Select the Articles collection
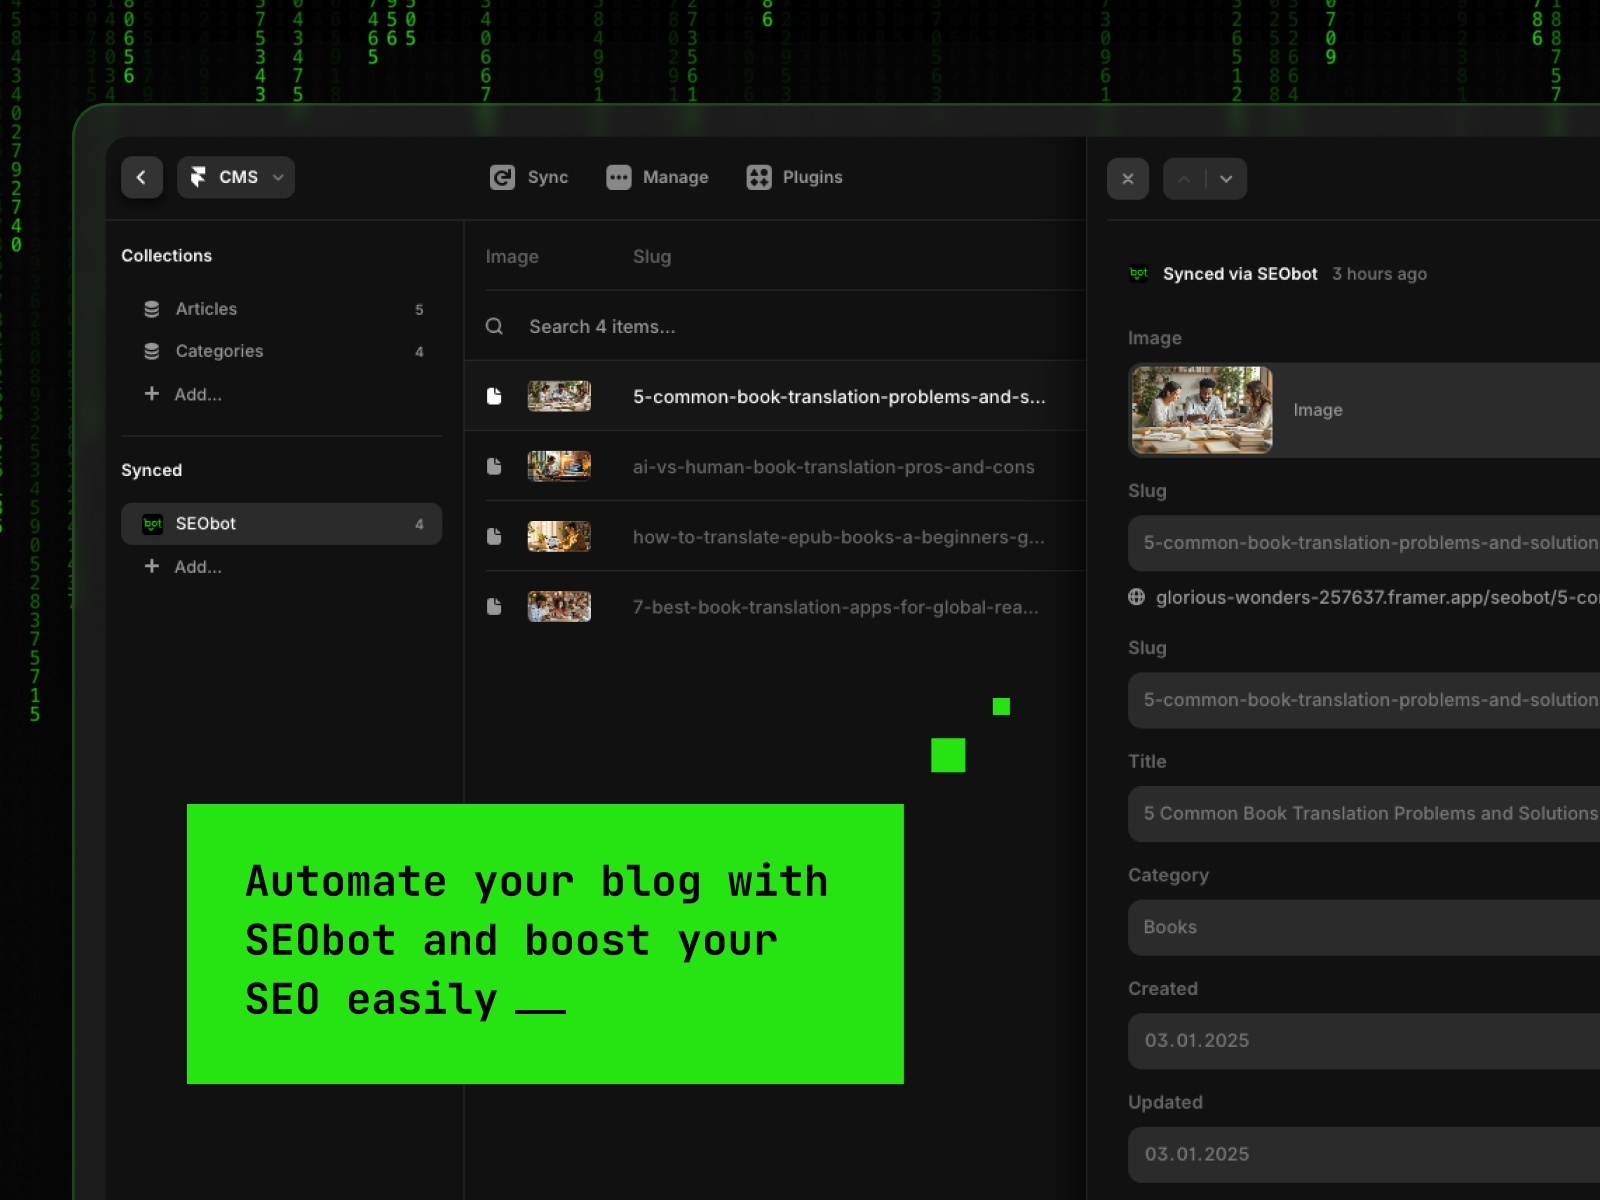1600x1200 pixels. click(281, 309)
